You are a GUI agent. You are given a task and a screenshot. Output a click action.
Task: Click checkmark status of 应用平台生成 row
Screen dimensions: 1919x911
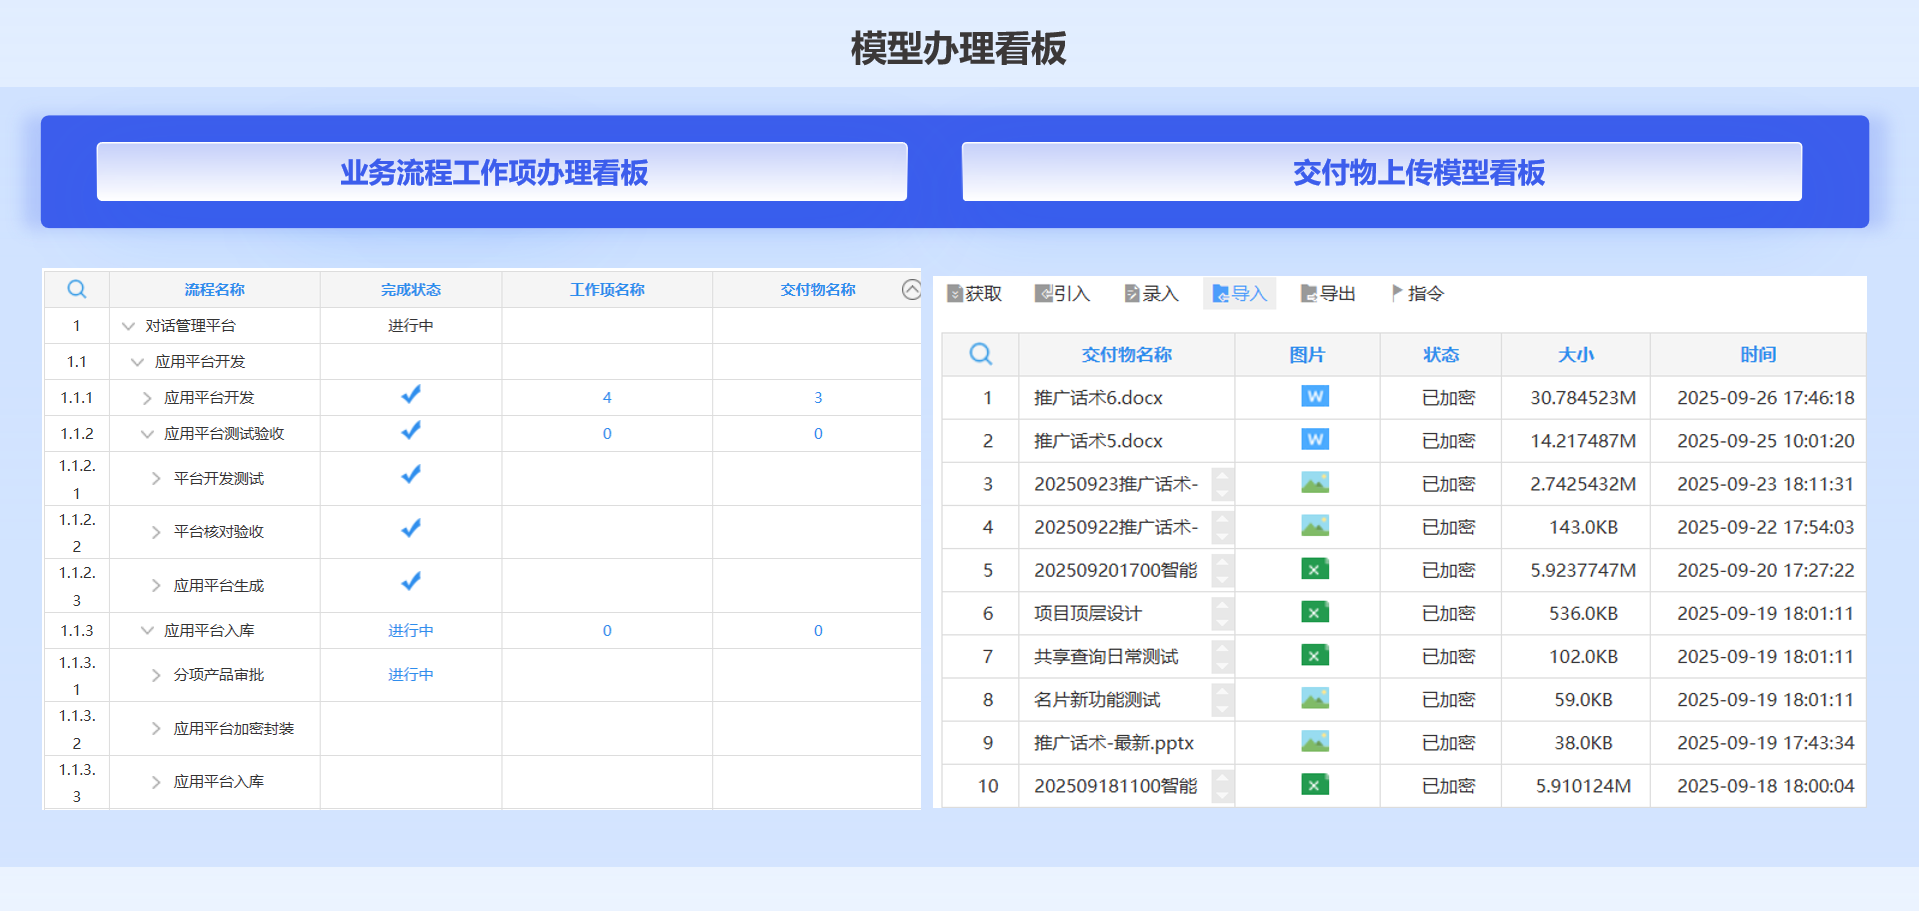[410, 582]
